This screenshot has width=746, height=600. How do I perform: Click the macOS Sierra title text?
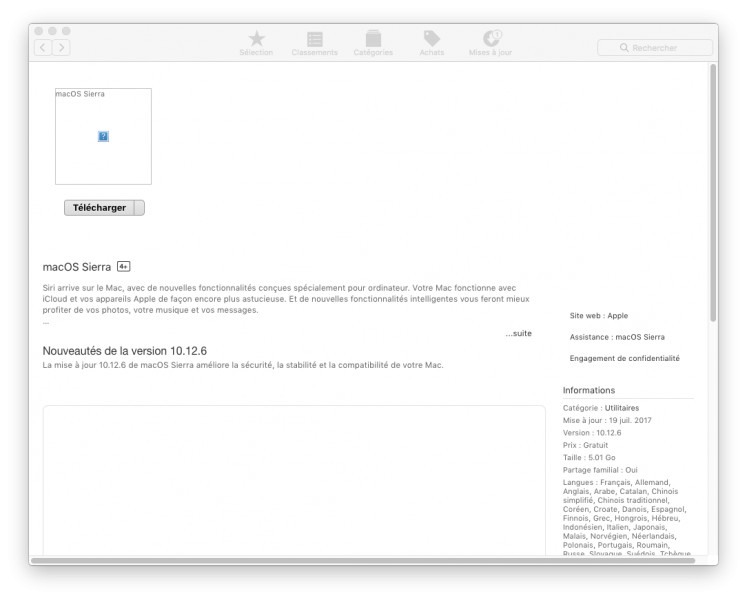click(x=77, y=267)
